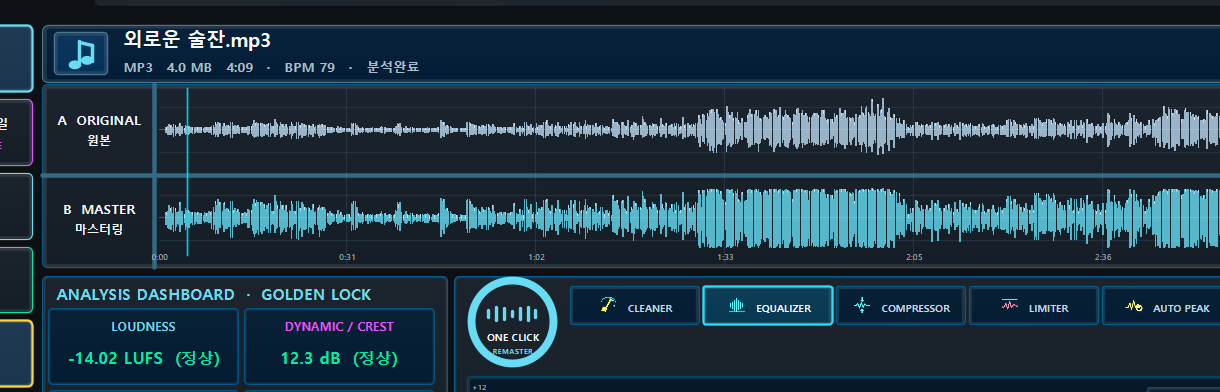Image resolution: width=1220 pixels, height=392 pixels.
Task: Click the EQUALIZER bars icon
Action: pyautogui.click(x=738, y=306)
